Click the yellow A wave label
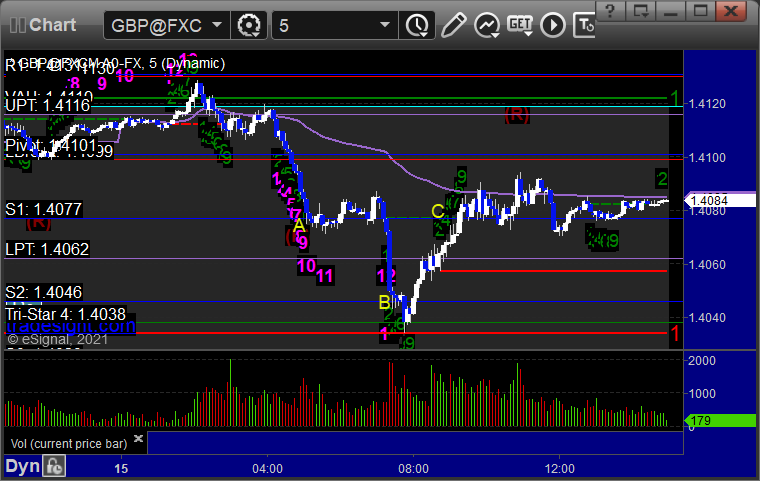This screenshot has height=481, width=760. coord(299,225)
